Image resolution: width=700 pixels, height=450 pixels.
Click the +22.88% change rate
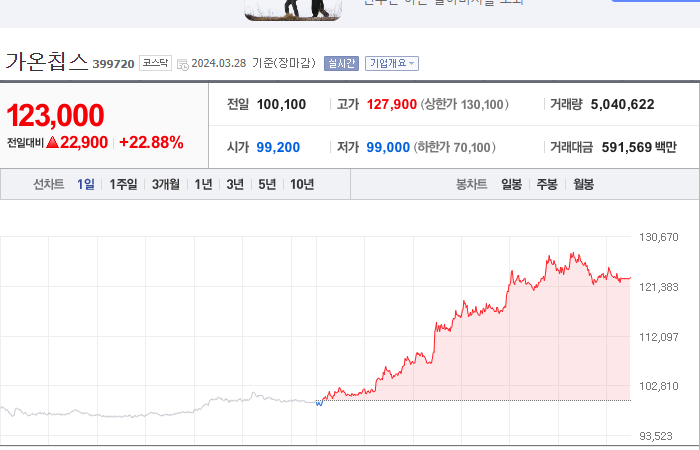pyautogui.click(x=151, y=142)
